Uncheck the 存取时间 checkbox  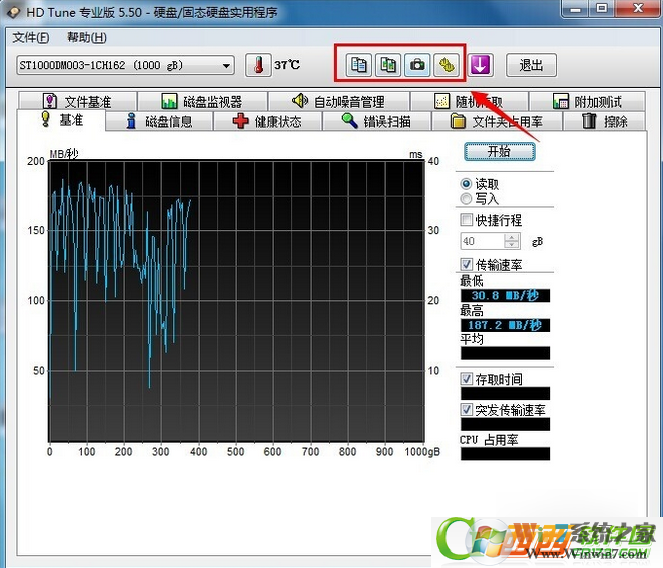click(467, 380)
